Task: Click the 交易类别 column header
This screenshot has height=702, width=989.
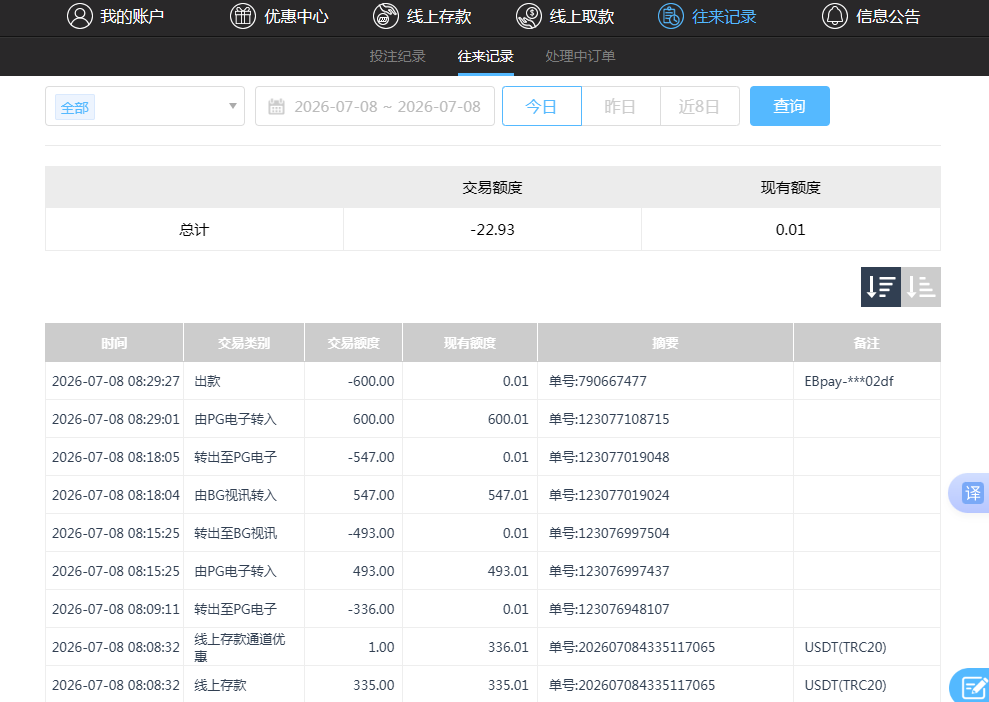Action: pyautogui.click(x=244, y=342)
